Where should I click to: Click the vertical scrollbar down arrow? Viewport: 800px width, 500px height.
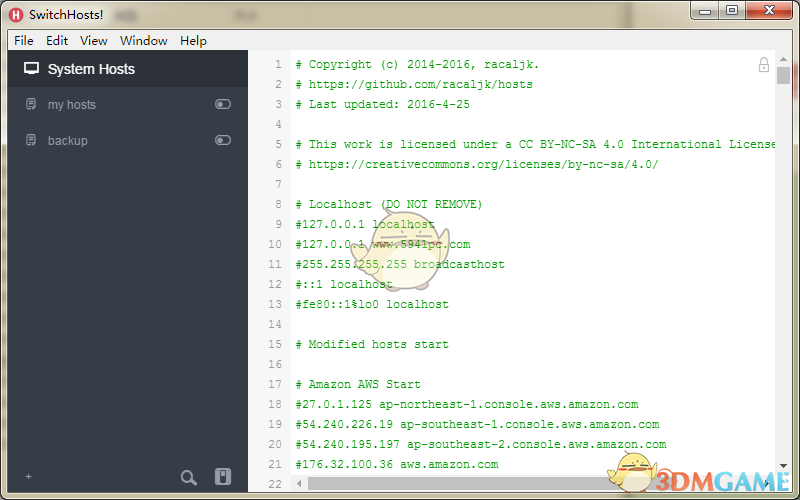click(x=783, y=466)
